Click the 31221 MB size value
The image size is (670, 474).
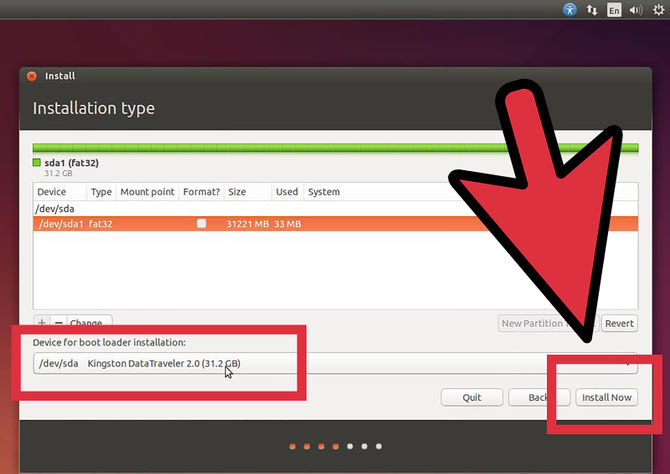coord(247,224)
